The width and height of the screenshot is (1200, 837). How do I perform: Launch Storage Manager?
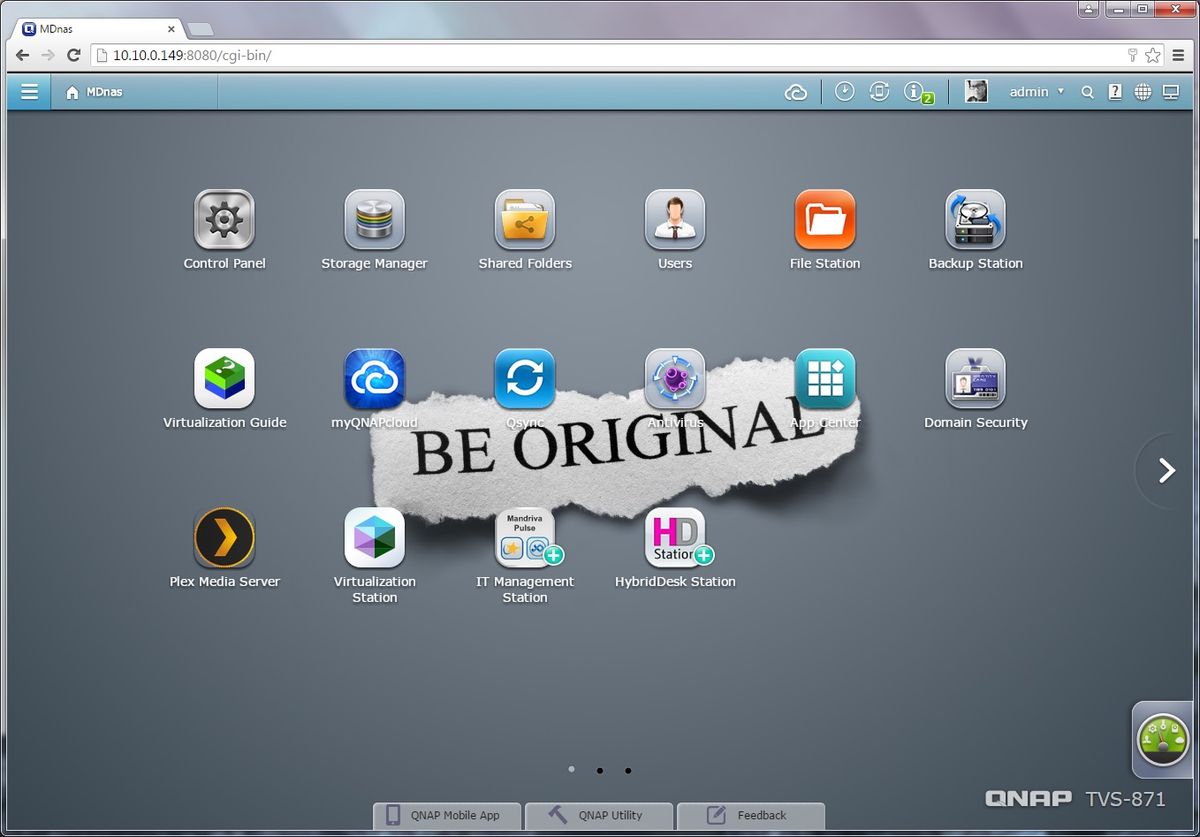tap(374, 220)
